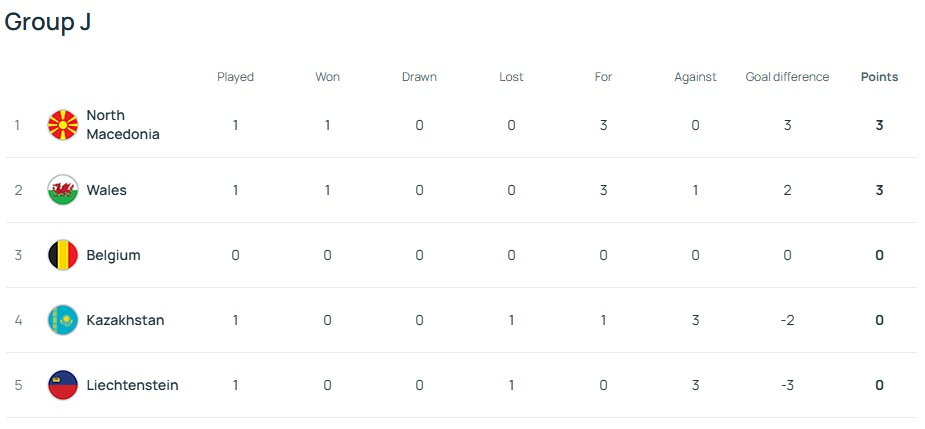Click the For column header

point(603,77)
